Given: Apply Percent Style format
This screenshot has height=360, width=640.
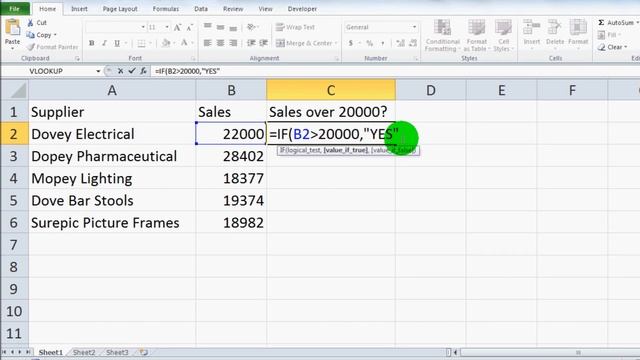Looking at the screenshot, I should click(x=369, y=43).
